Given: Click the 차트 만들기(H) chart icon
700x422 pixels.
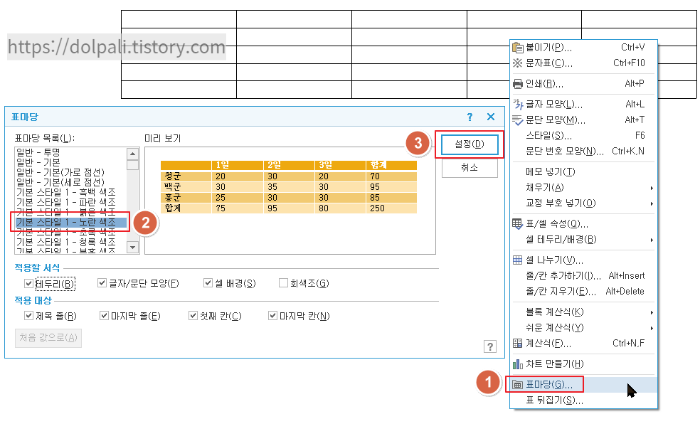Looking at the screenshot, I should [517, 364].
